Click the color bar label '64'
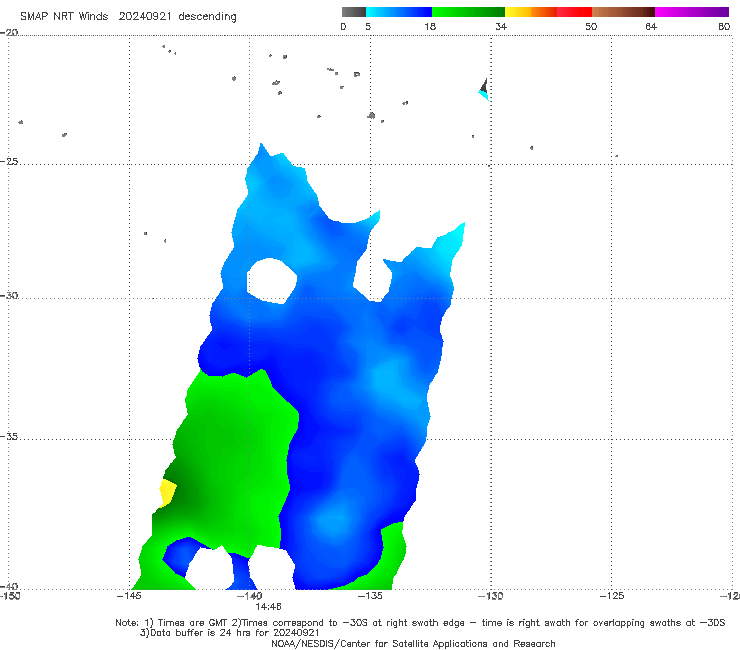Viewport: 740px width, 650px height. coord(651,26)
